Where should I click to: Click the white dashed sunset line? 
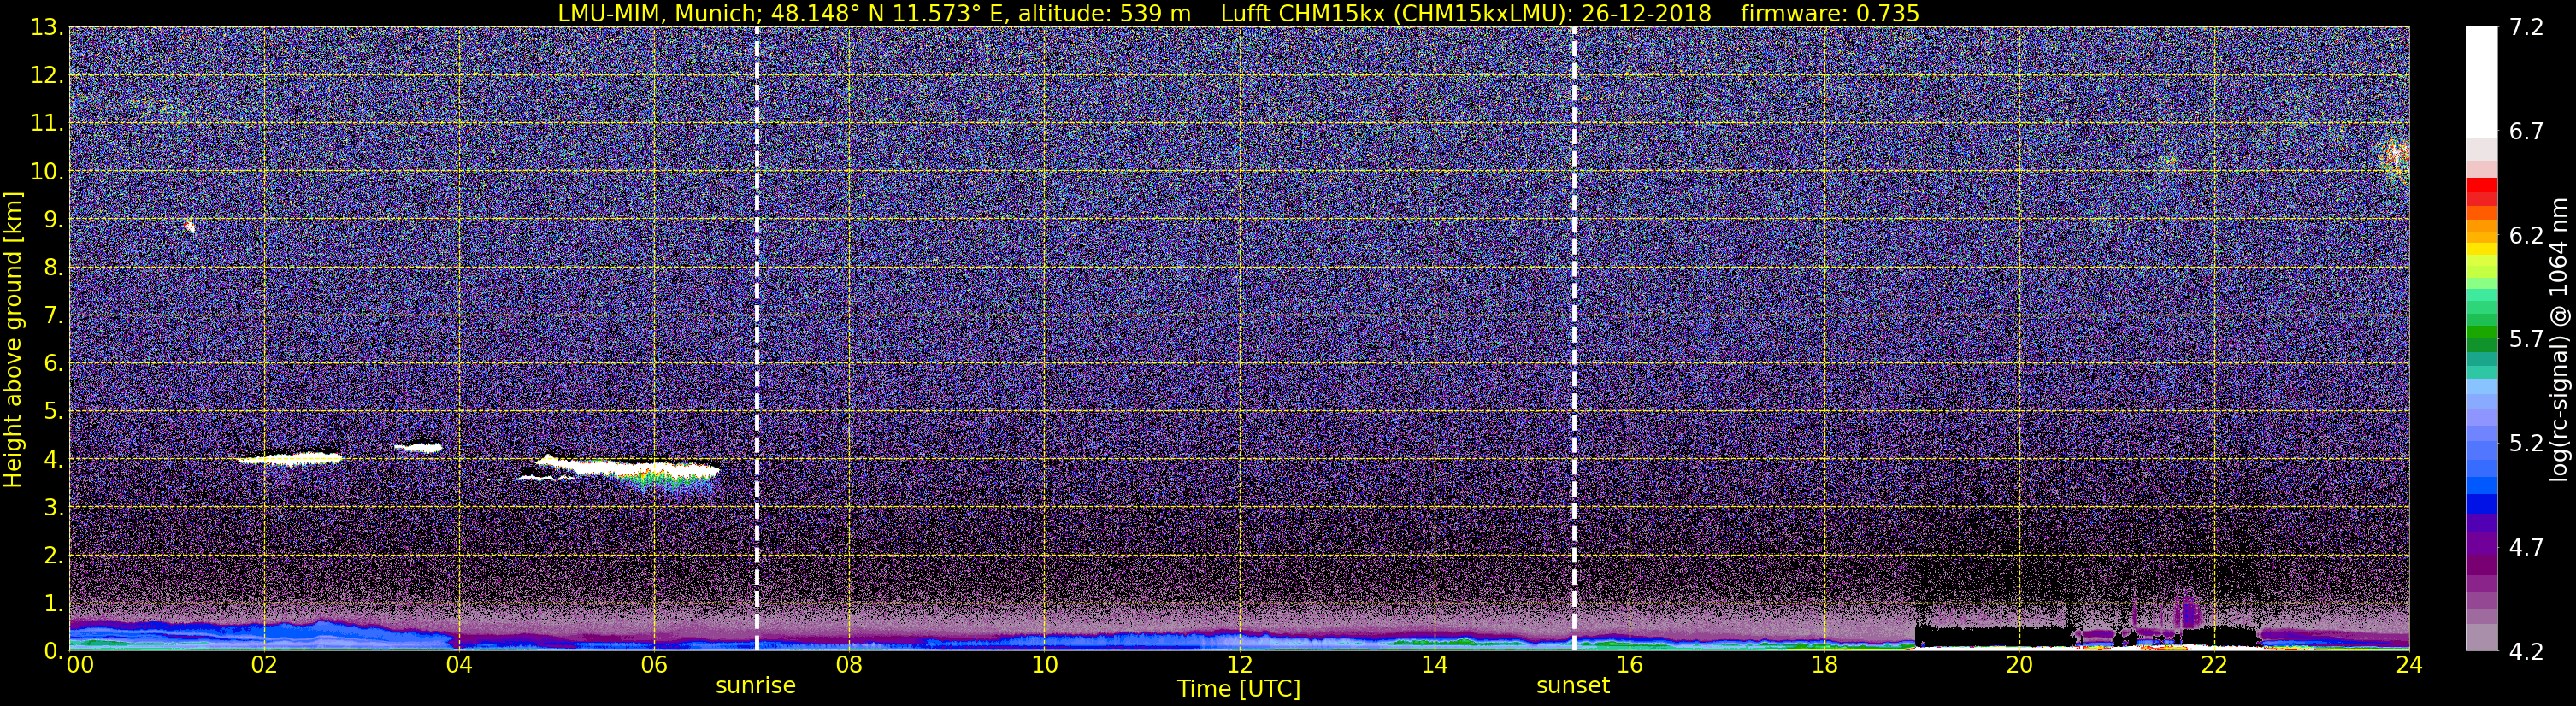pyautogui.click(x=1573, y=338)
